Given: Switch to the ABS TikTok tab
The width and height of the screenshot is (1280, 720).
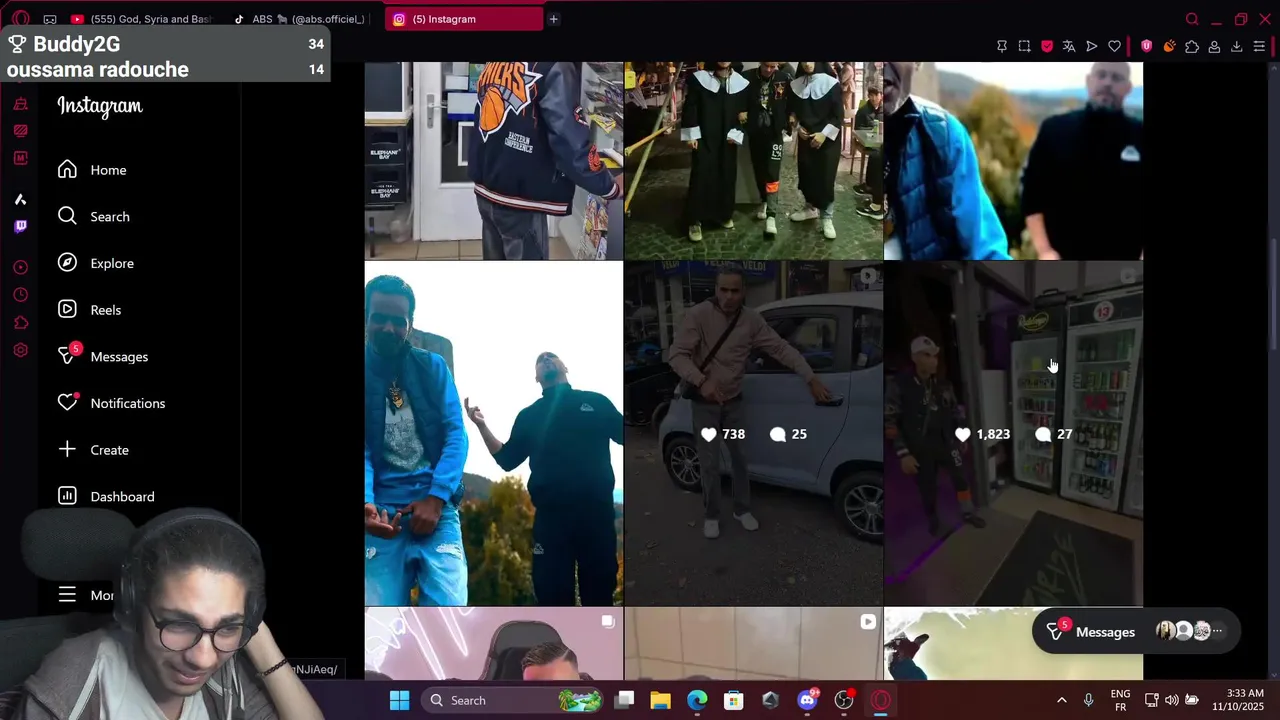Looking at the screenshot, I should tap(300, 19).
